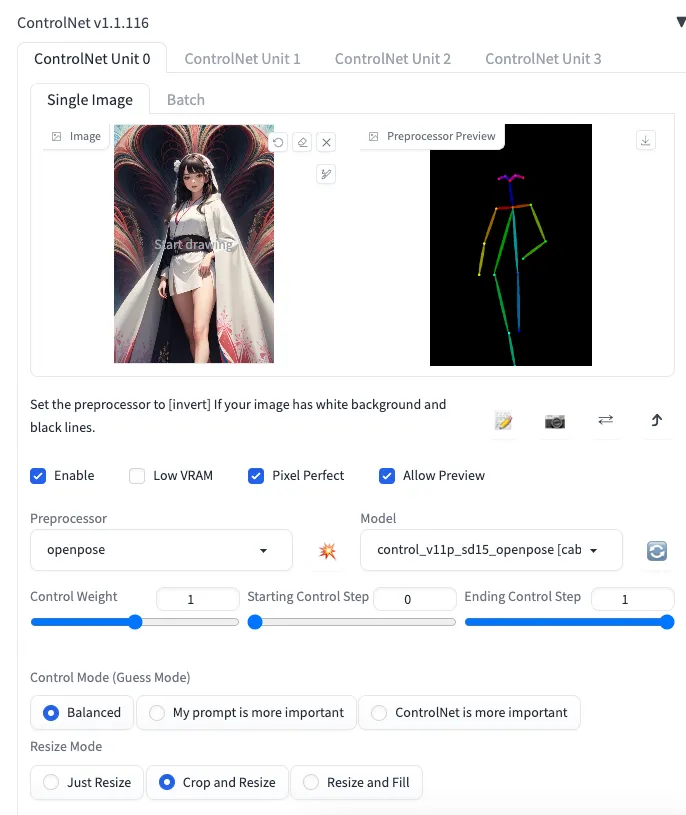Refresh the model list with the blue icon
Image resolution: width=686 pixels, height=815 pixels.
(657, 550)
